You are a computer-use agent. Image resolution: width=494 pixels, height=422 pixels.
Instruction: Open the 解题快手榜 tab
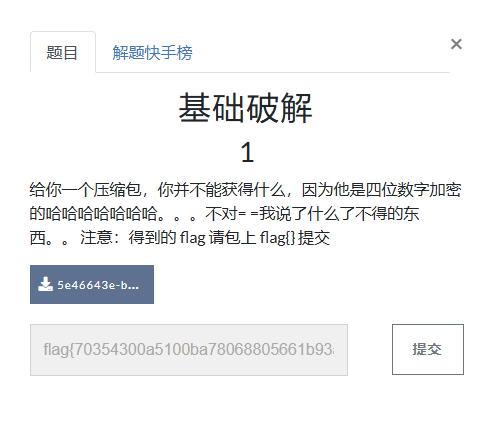coord(152,53)
